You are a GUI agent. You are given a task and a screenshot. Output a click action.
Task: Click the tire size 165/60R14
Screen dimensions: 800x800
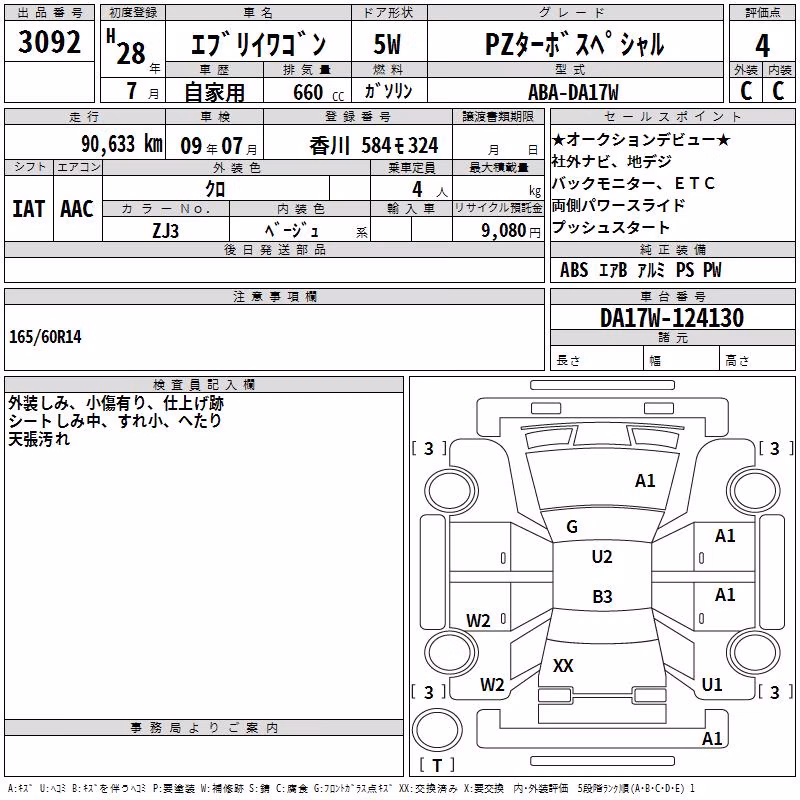click(x=45, y=337)
